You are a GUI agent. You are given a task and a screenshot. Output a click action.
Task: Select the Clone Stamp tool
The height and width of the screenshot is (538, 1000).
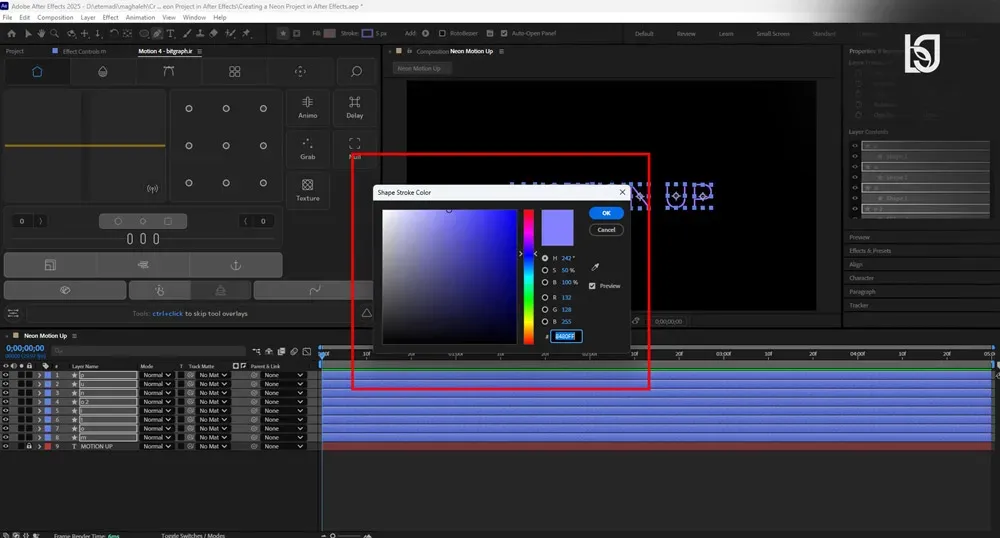200,33
